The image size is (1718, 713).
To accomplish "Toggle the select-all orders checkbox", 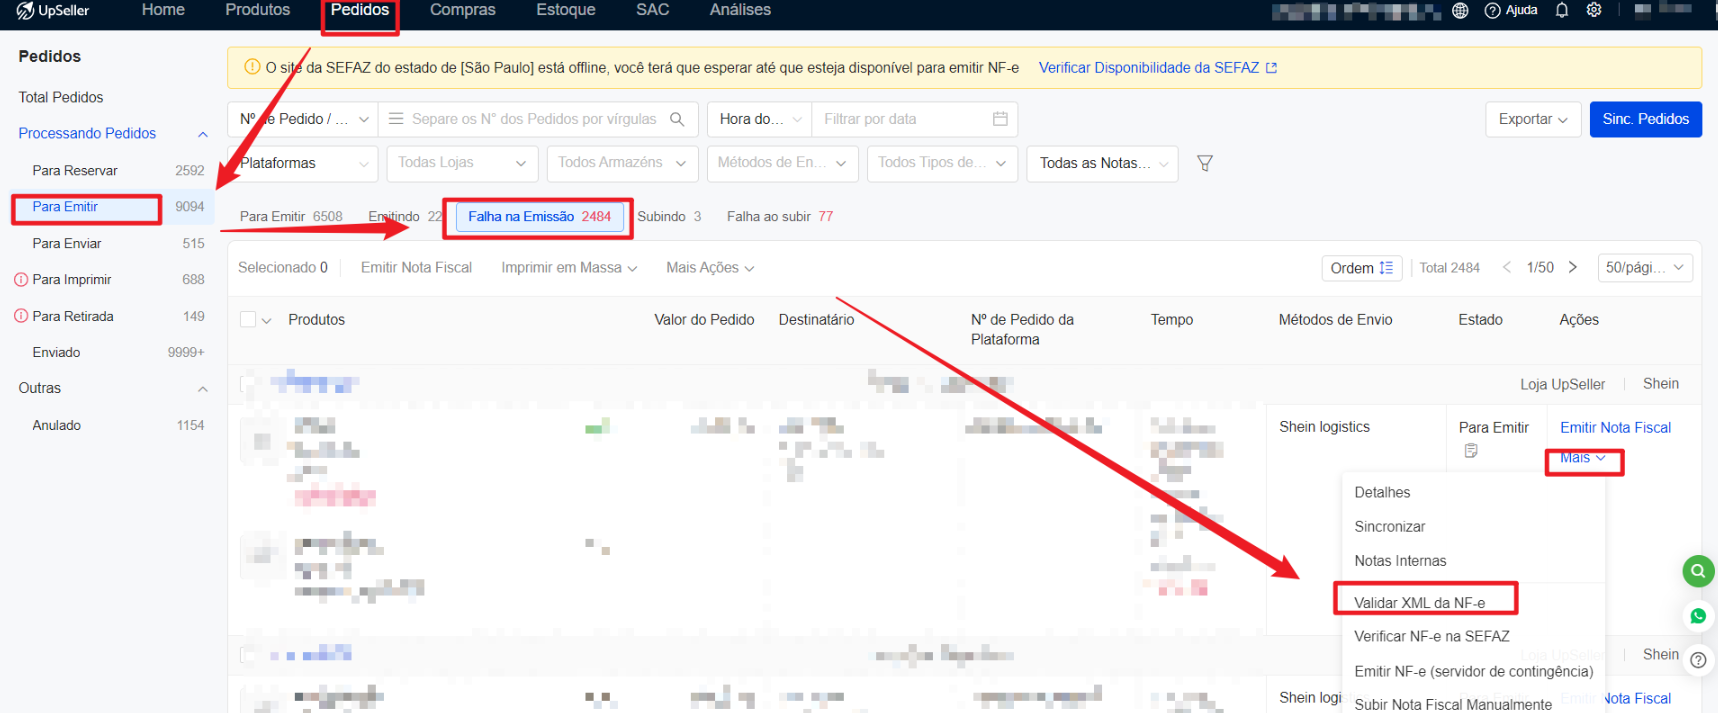I will pyautogui.click(x=248, y=320).
